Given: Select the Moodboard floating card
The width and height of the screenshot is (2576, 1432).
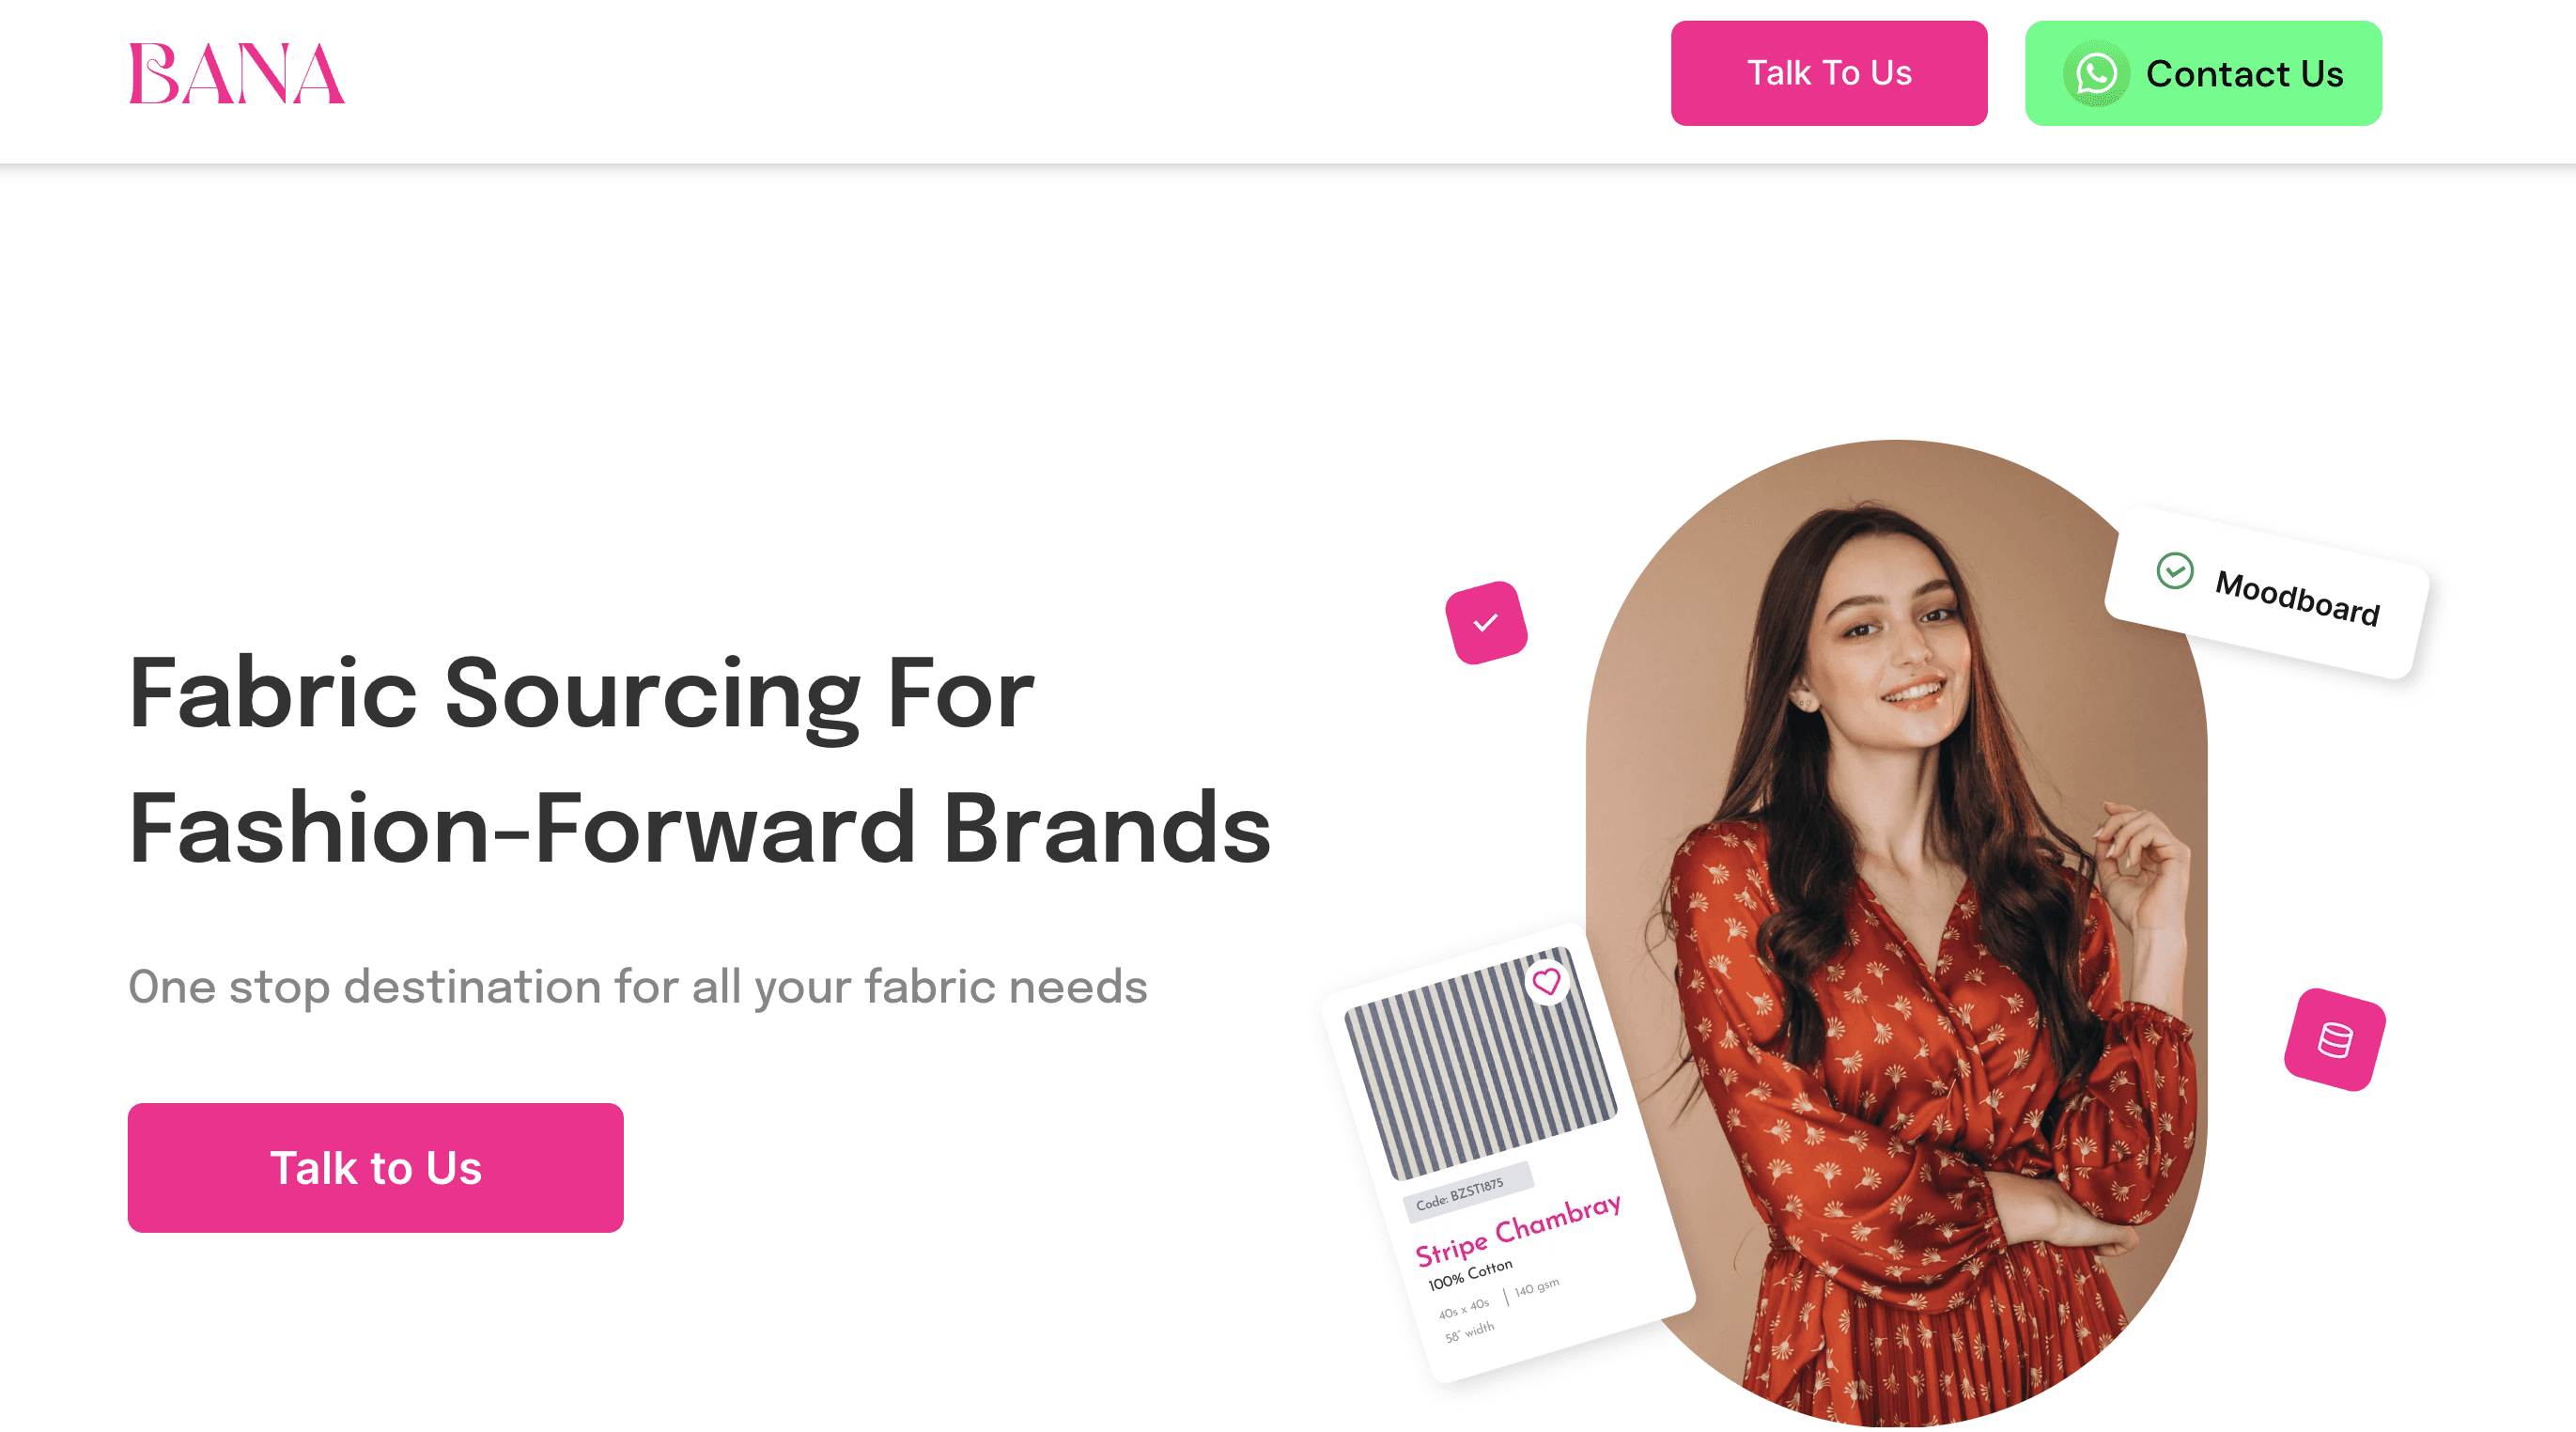Looking at the screenshot, I should coord(2267,593).
